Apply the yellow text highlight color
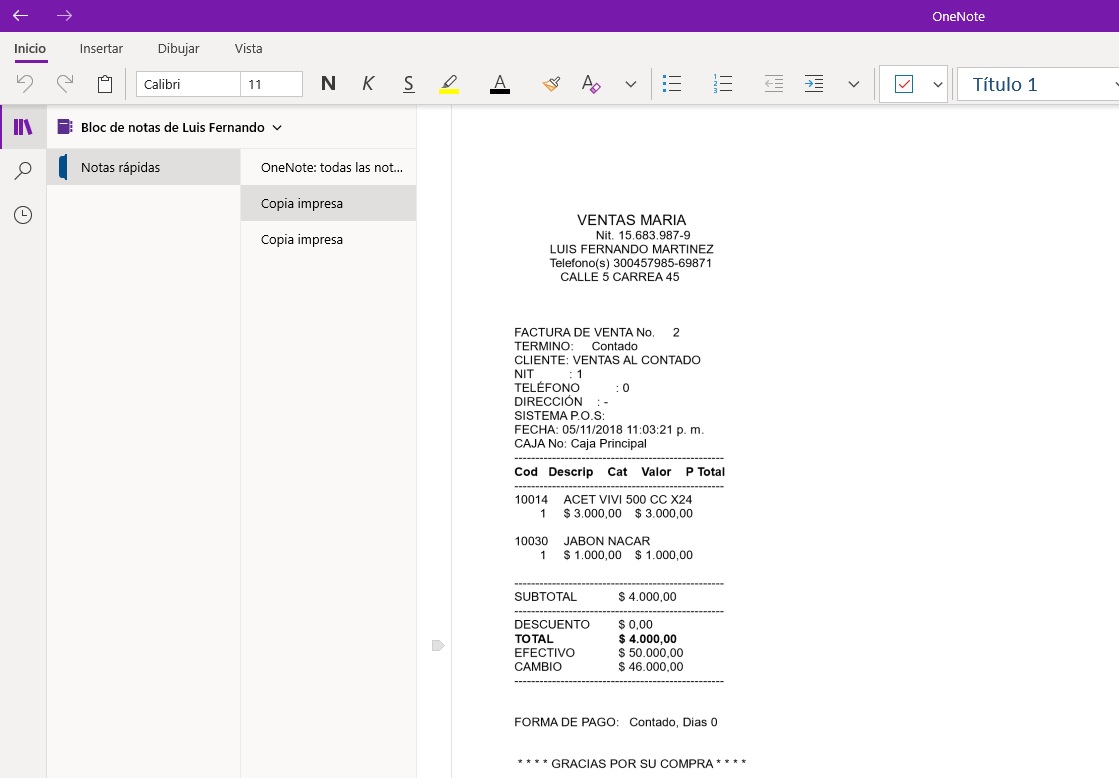 (449, 84)
